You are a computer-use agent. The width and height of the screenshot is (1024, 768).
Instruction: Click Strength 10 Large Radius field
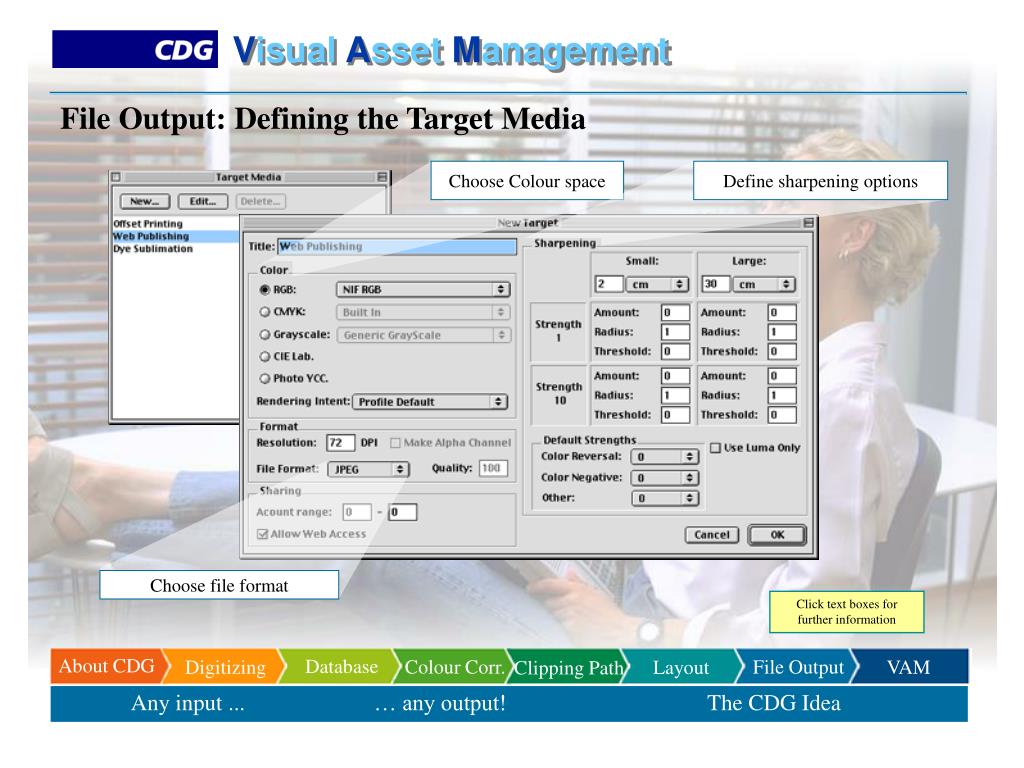[x=782, y=395]
